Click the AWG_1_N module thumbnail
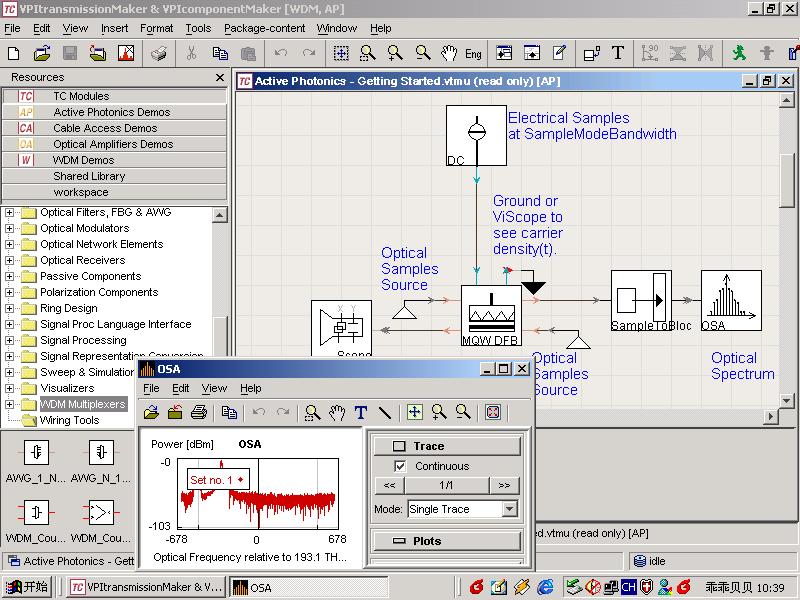The image size is (800, 600). pos(36,452)
